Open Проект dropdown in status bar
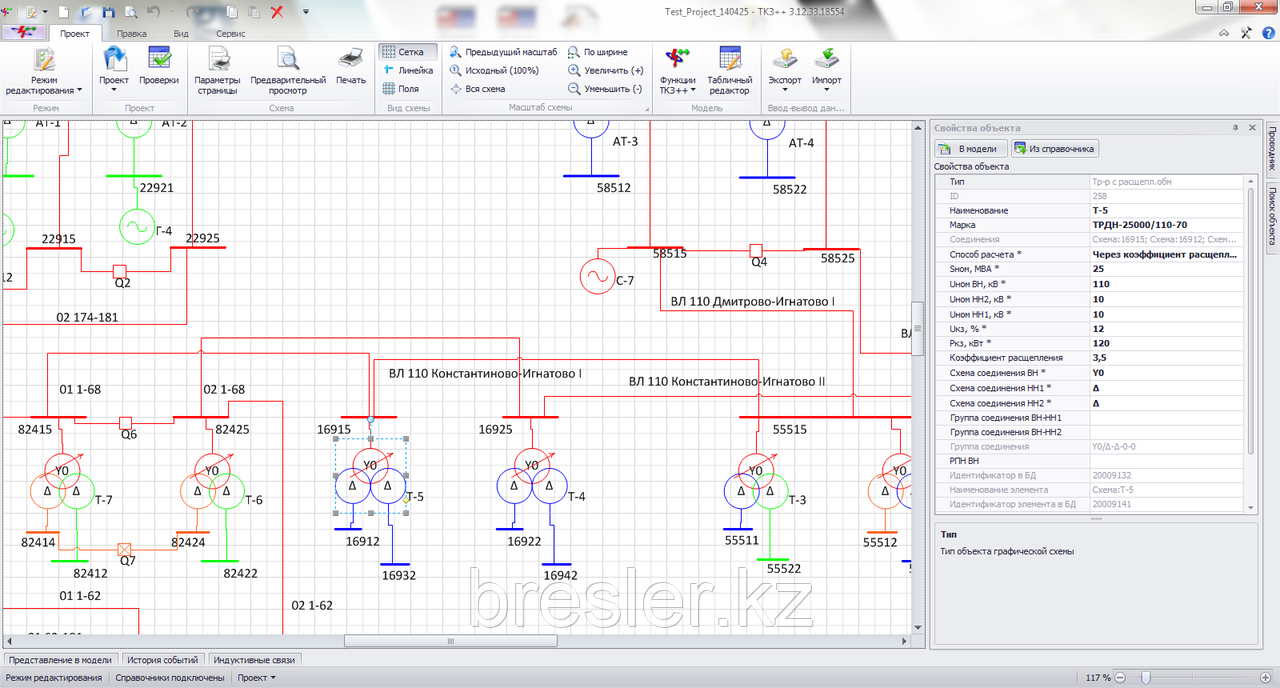The image size is (1280, 688). (257, 678)
